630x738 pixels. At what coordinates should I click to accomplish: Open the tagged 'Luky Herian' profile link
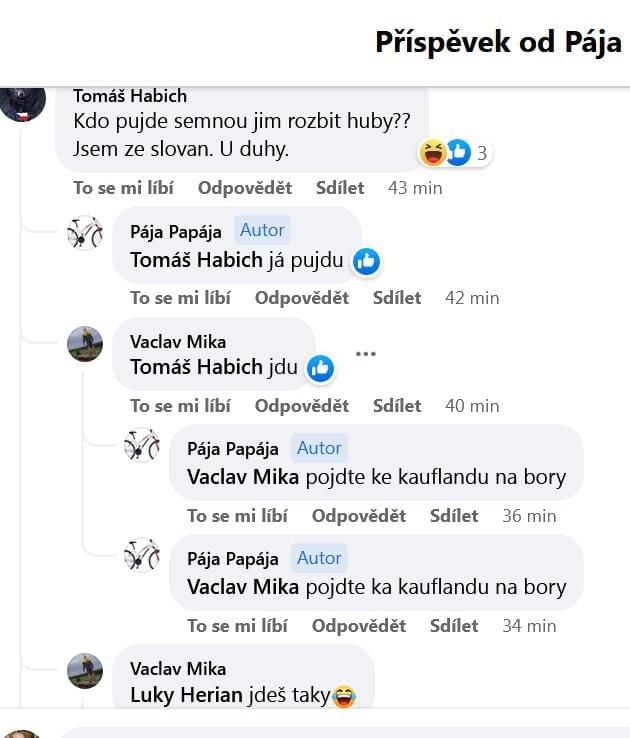pyautogui.click(x=187, y=695)
